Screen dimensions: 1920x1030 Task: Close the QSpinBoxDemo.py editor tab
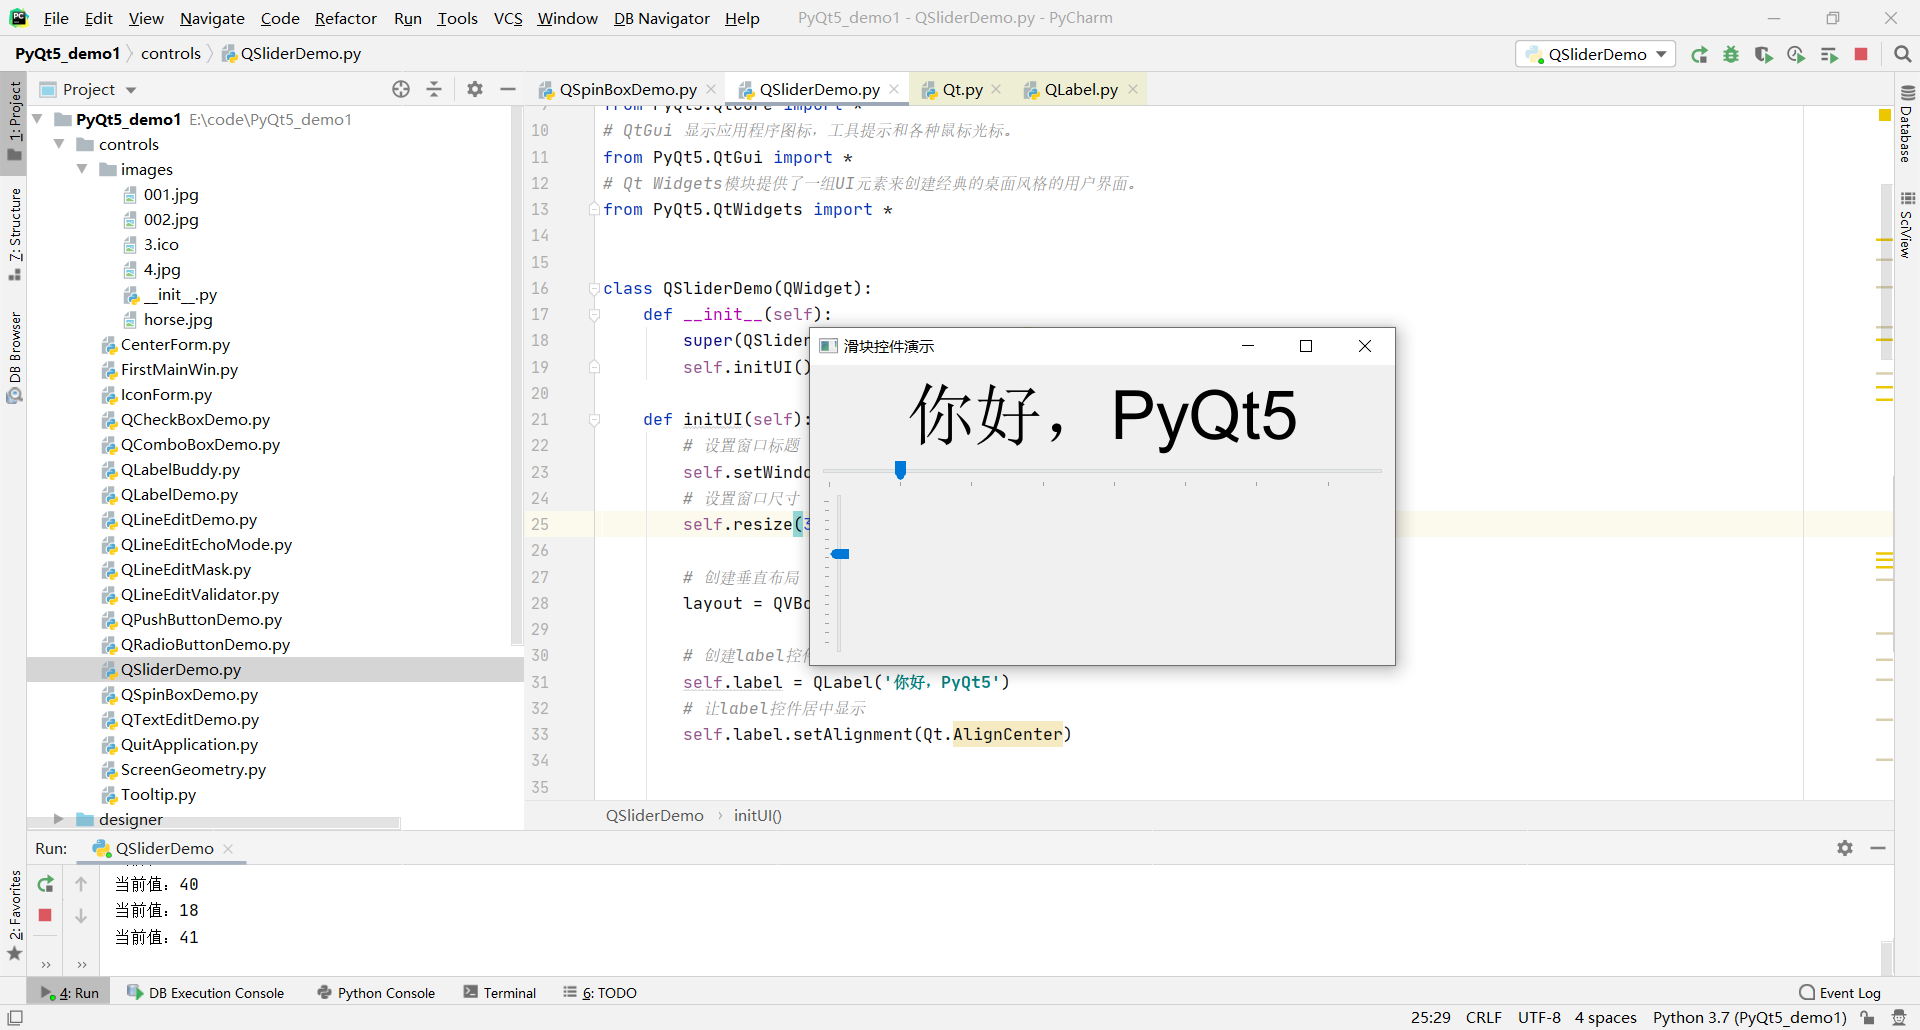point(711,89)
